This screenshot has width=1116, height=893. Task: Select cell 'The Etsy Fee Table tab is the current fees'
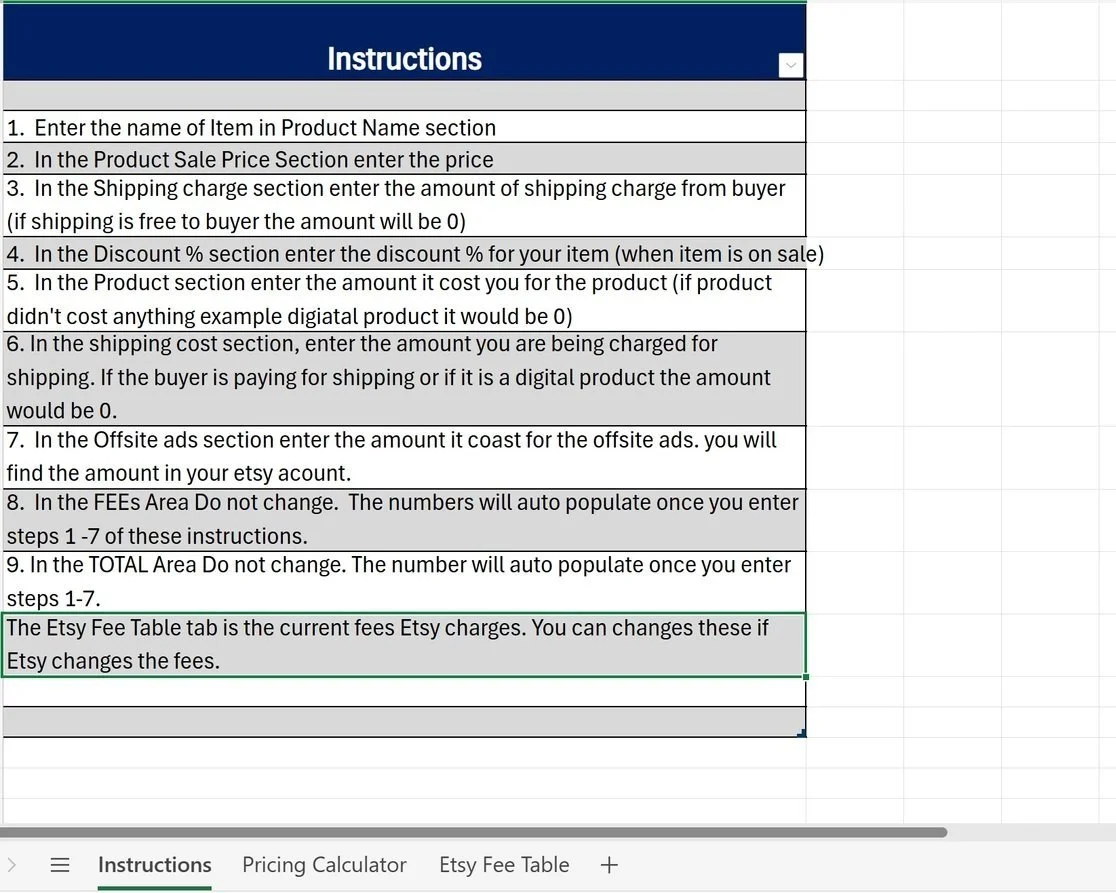point(404,645)
